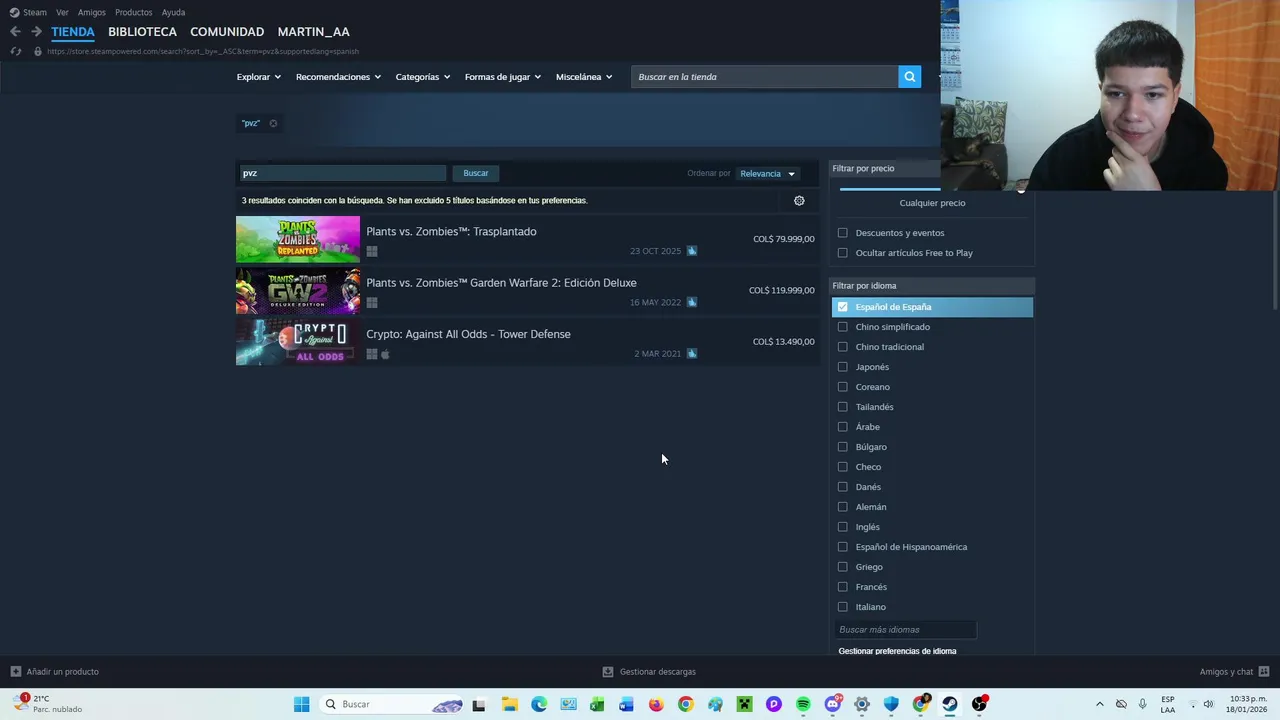This screenshot has width=1280, height=720.
Task: Expand the Categorías menu
Action: (x=422, y=77)
